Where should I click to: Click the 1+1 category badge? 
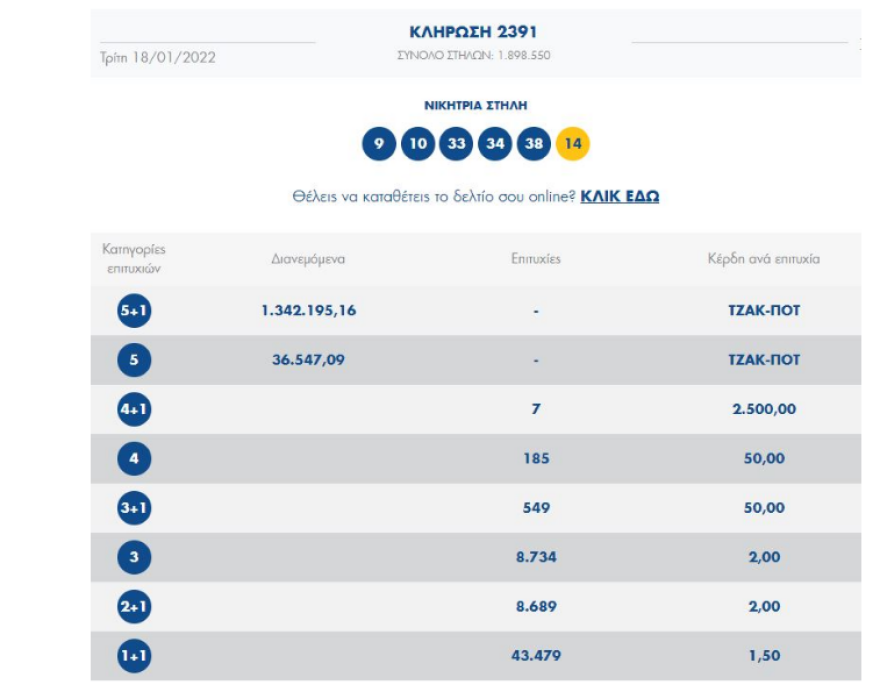[134, 656]
